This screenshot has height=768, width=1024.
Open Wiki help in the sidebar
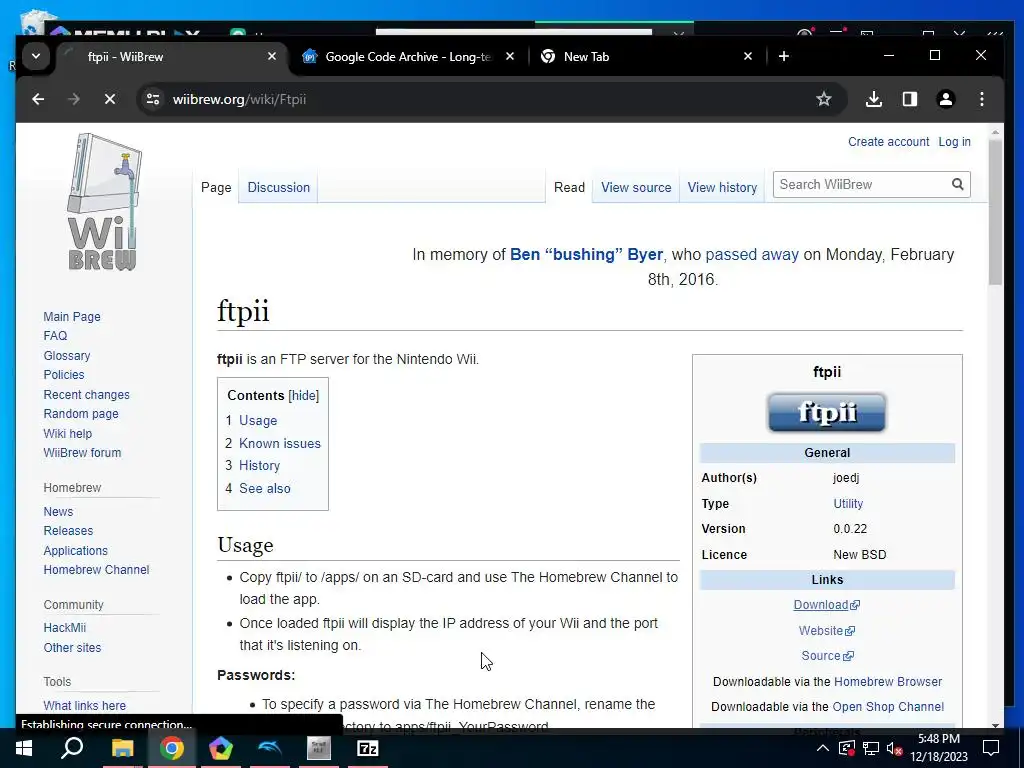pos(67,434)
